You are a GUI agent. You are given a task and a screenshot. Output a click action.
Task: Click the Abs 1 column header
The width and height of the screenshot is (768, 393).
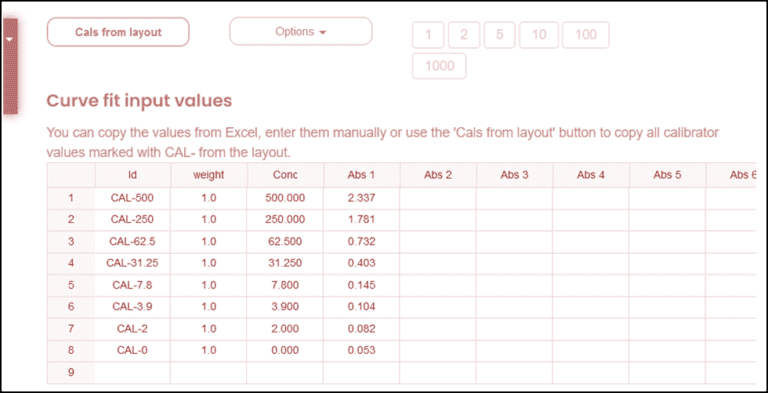361,175
